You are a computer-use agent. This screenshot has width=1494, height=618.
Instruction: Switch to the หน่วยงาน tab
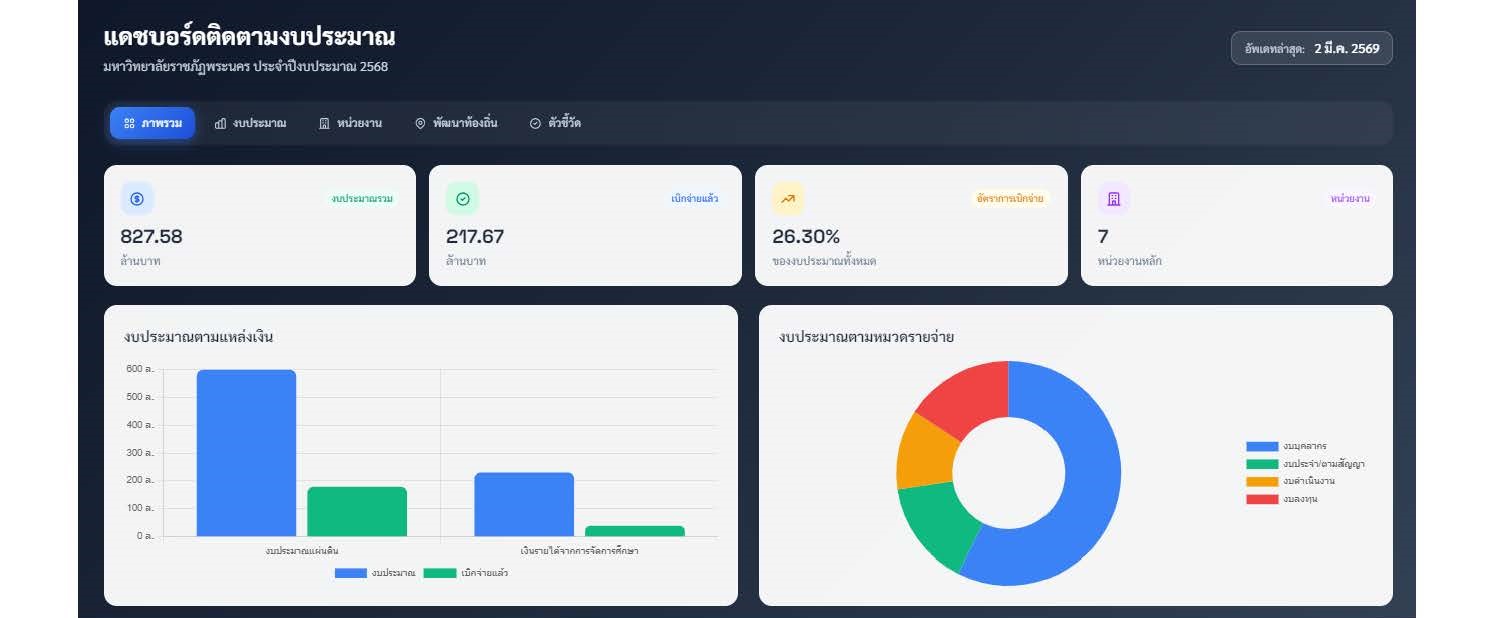click(x=350, y=123)
